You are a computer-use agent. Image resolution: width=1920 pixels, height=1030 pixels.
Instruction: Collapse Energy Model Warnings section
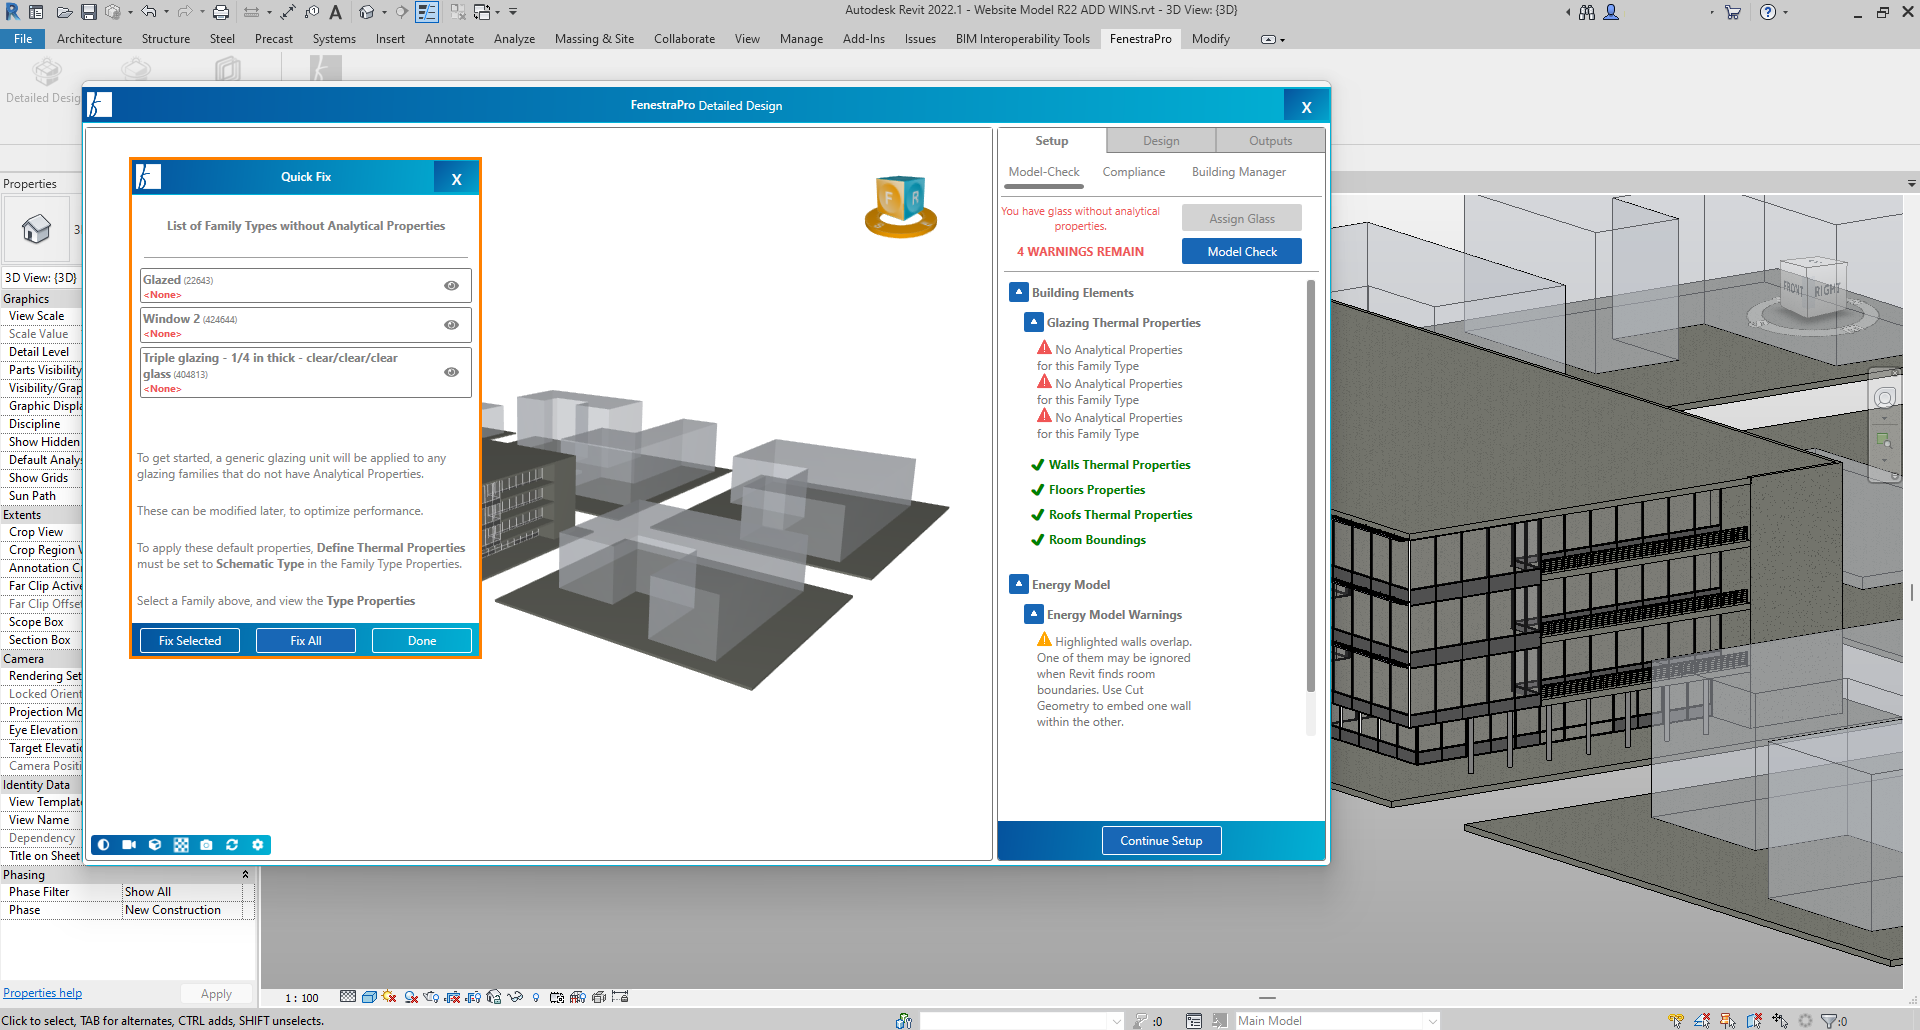coord(1034,614)
